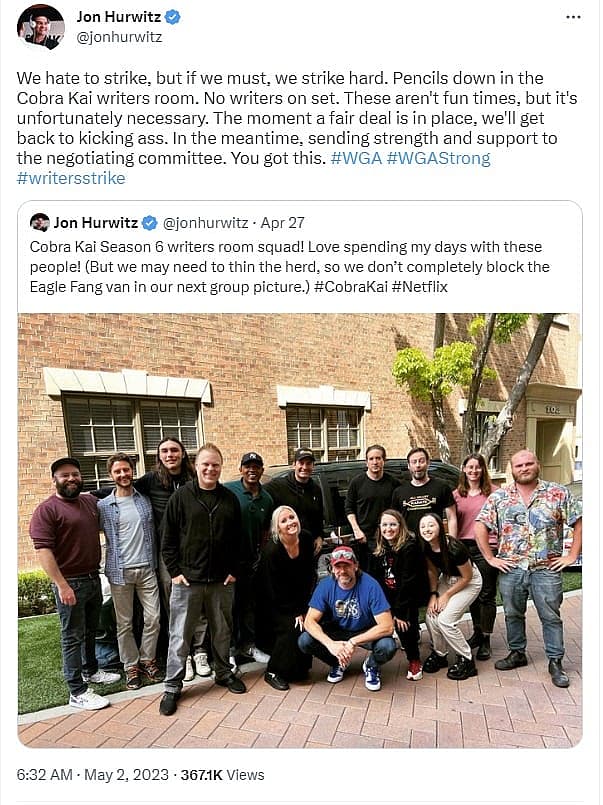Click the Jon Hurwitz display name at top
Image resolution: width=603 pixels, height=805 pixels.
119,17
